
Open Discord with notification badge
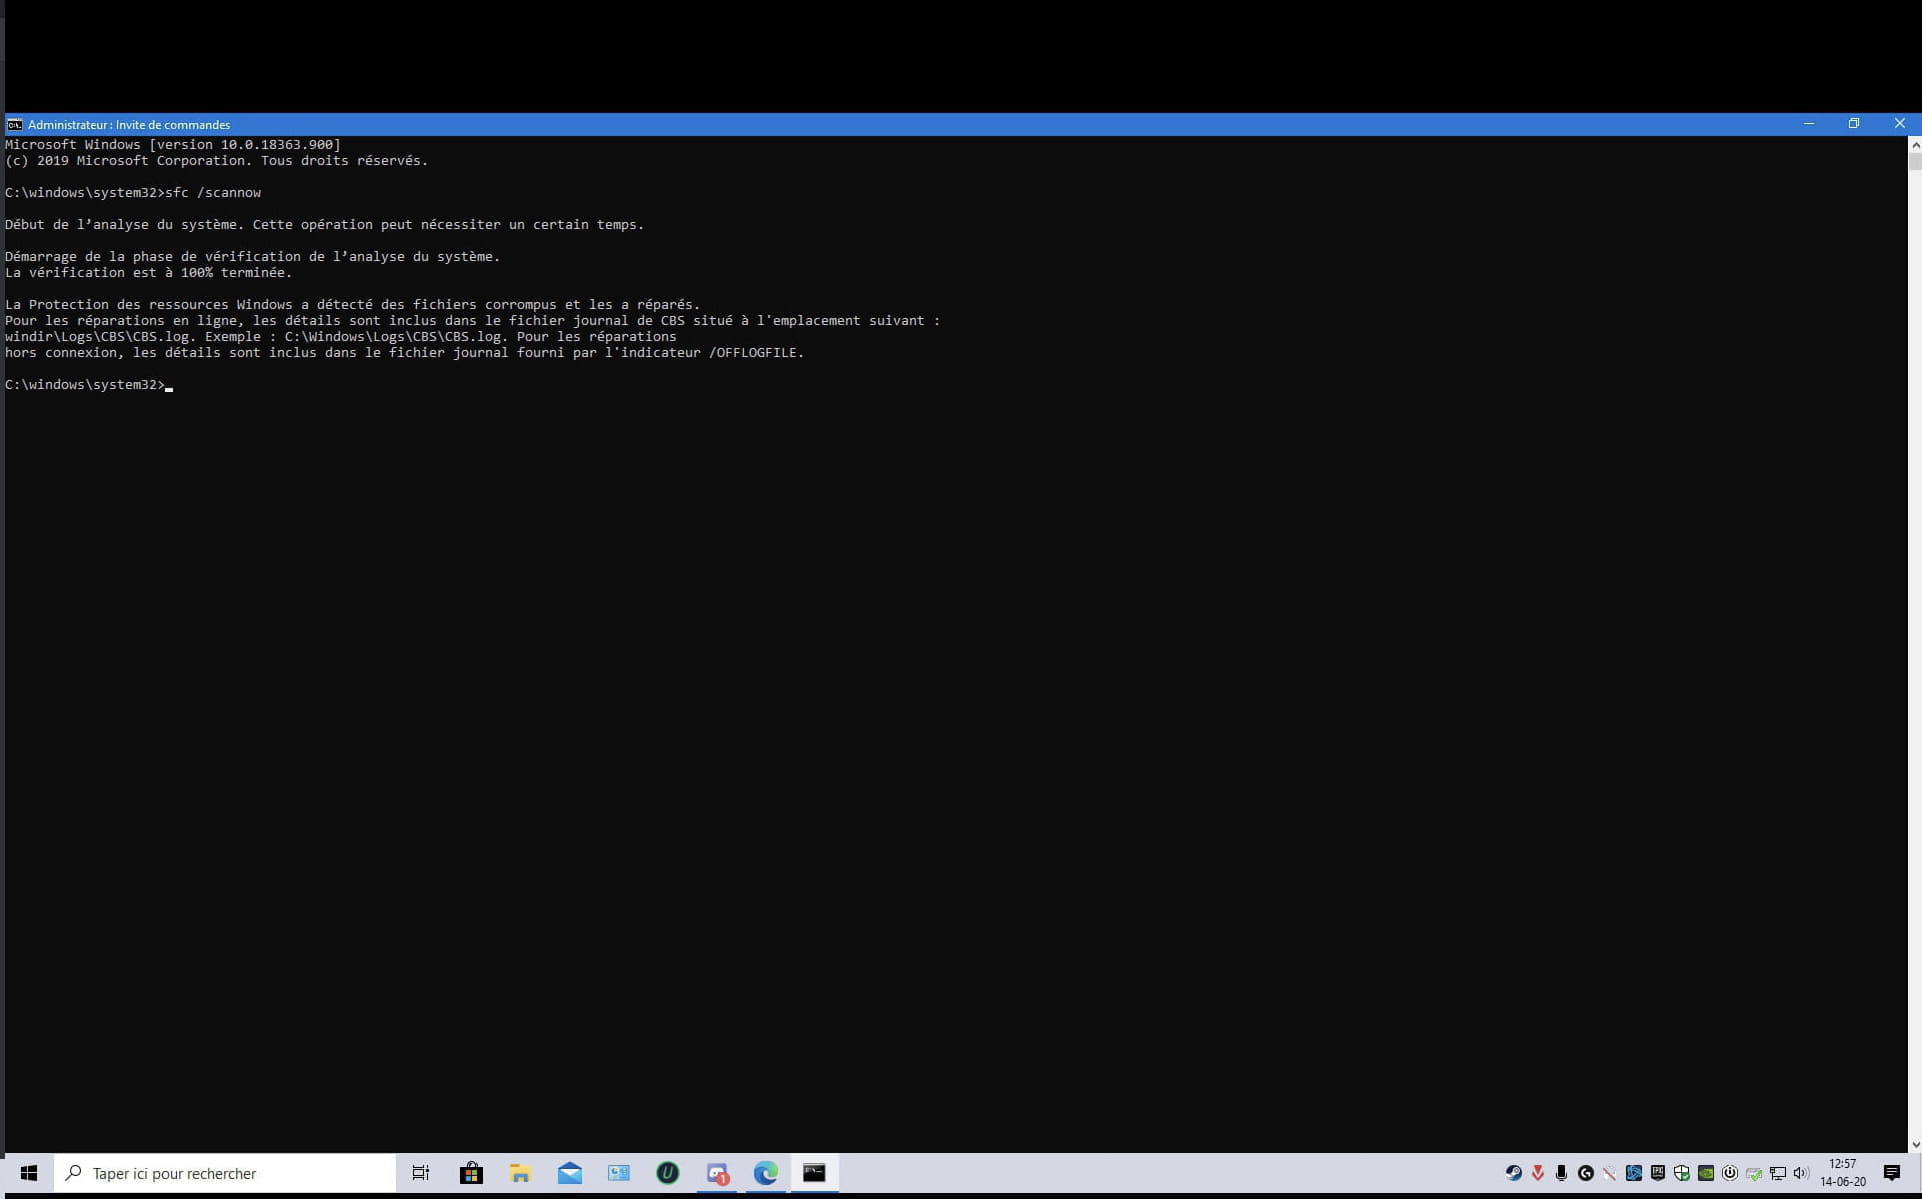click(717, 1173)
